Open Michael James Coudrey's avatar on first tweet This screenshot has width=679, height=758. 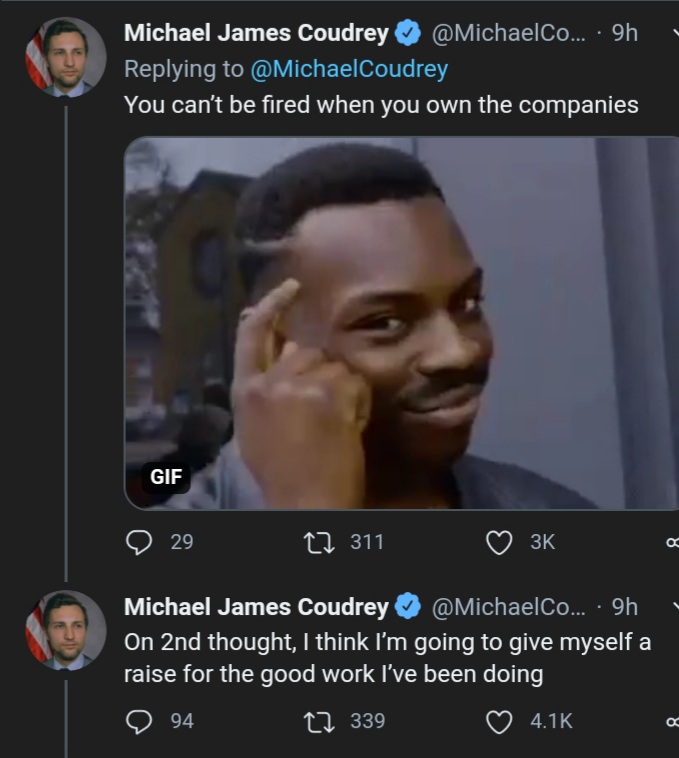(x=66, y=57)
